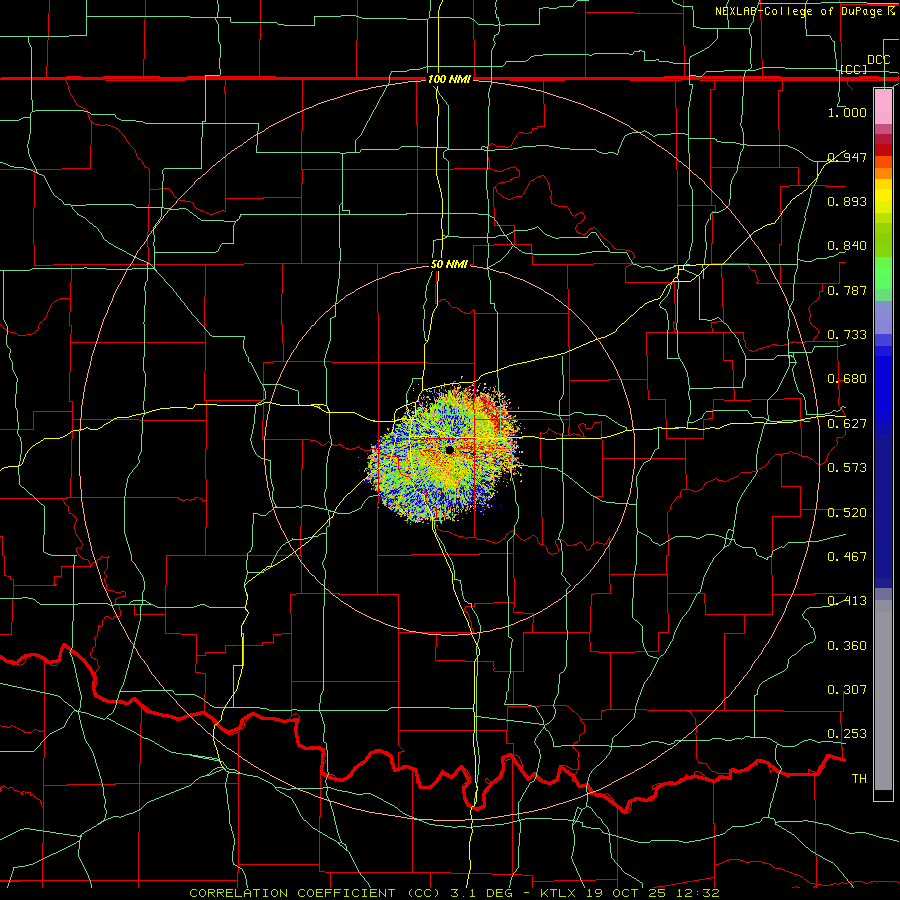Click the 0.840 color scale value

click(847, 246)
